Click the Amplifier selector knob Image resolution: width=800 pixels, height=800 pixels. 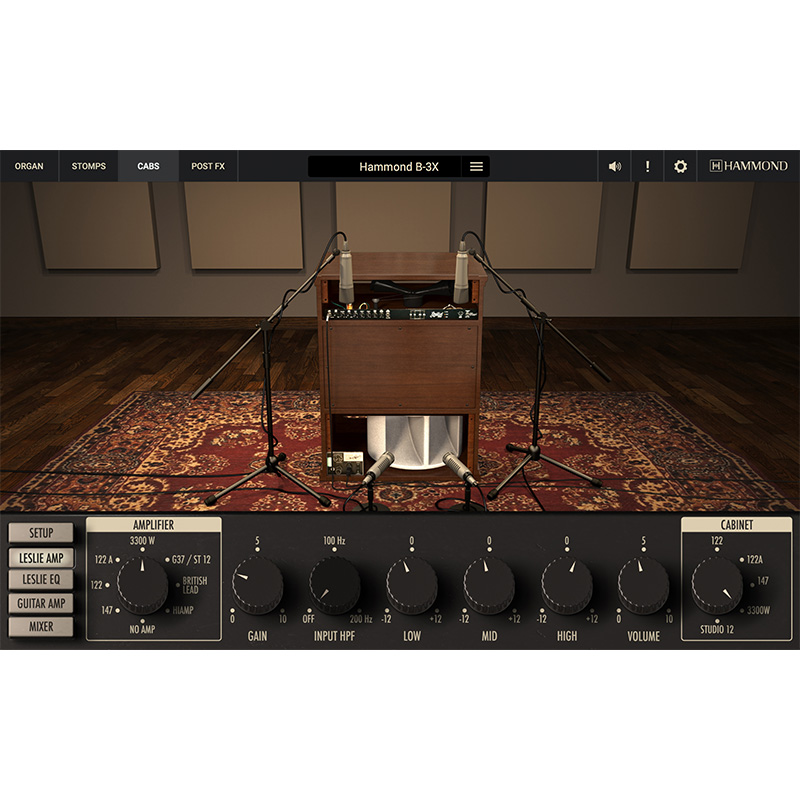pyautogui.click(x=142, y=585)
